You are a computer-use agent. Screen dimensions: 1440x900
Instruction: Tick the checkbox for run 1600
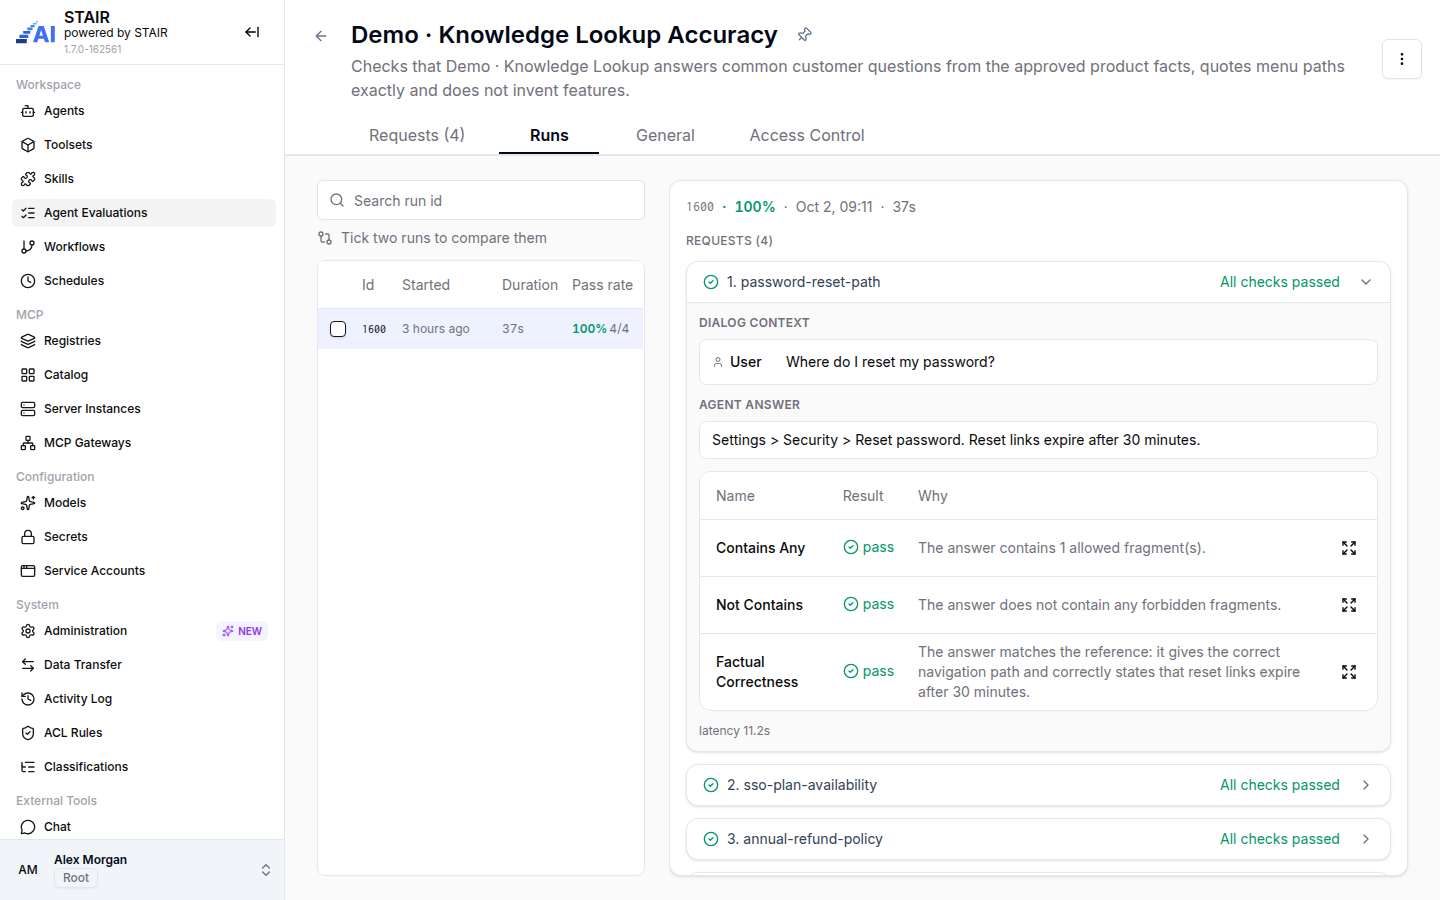click(x=338, y=329)
